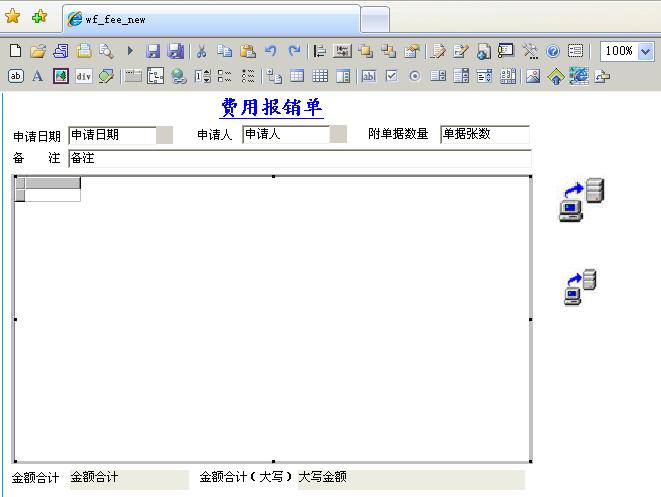Click the Cut scissors icon

[x=201, y=51]
